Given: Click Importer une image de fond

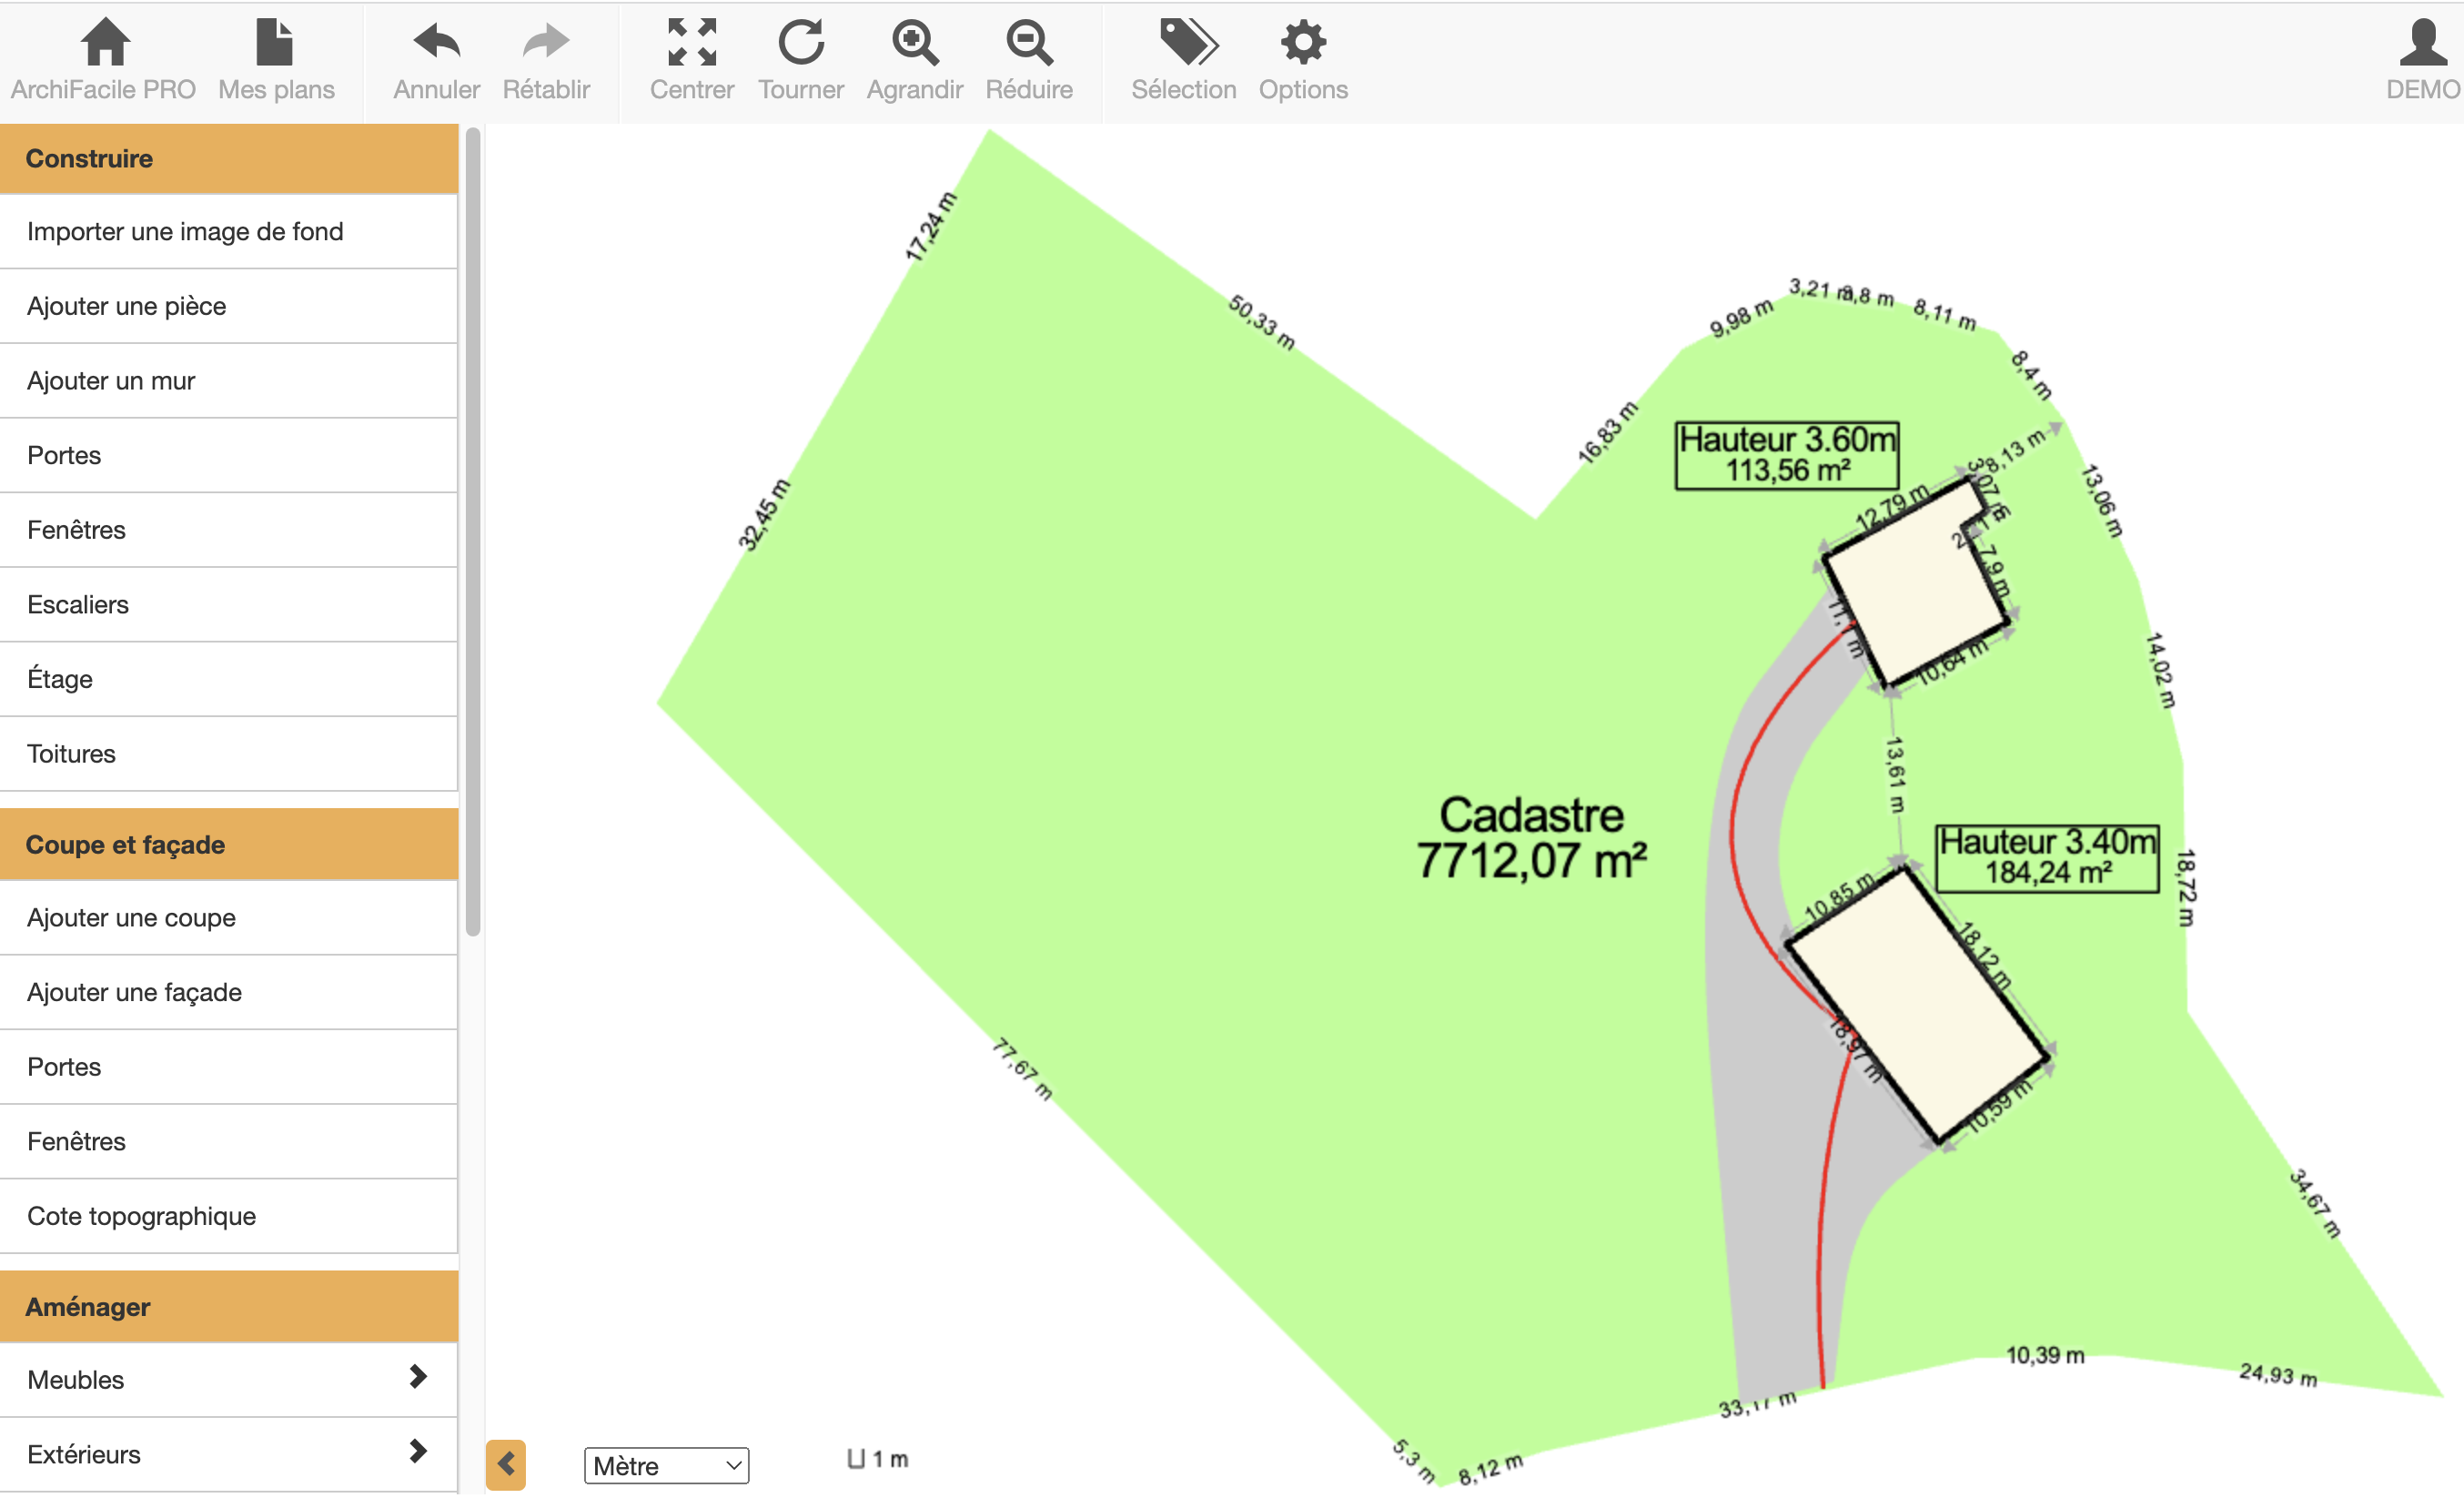Looking at the screenshot, I should coord(185,232).
